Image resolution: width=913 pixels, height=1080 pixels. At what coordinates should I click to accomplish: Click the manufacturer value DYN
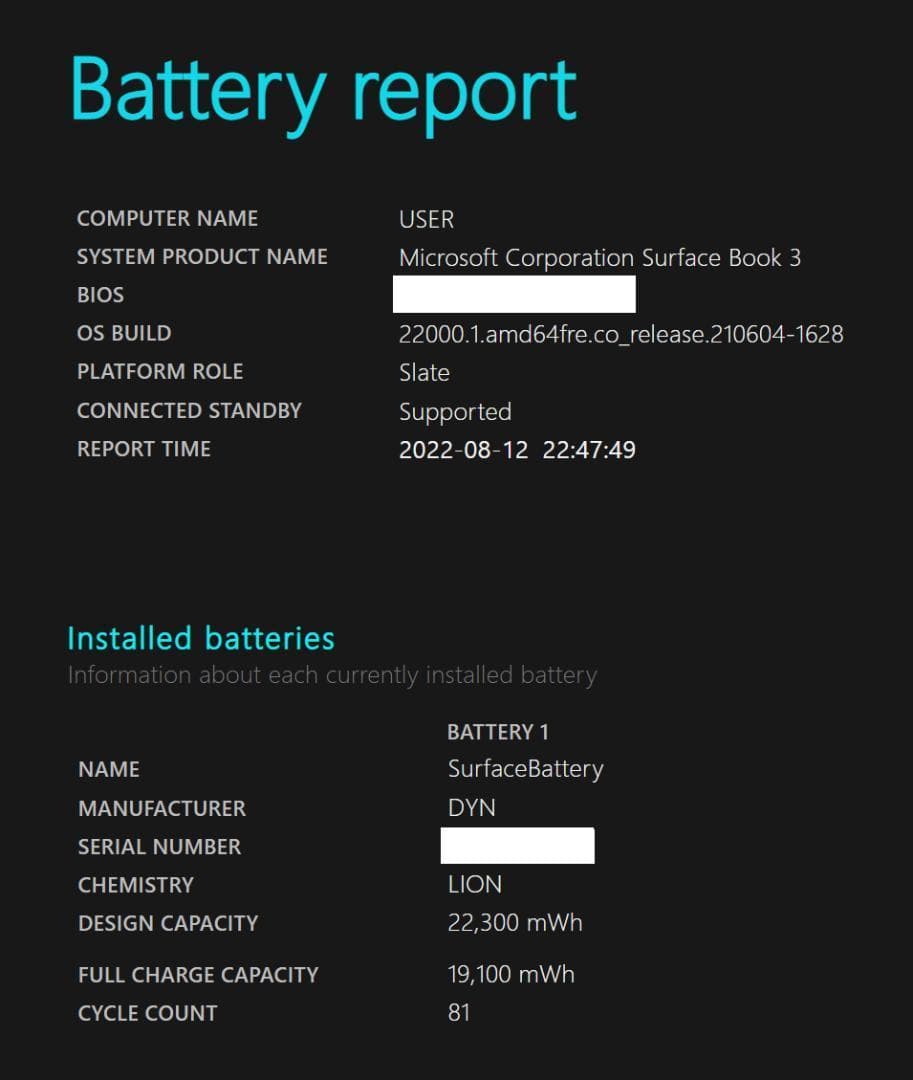click(471, 807)
